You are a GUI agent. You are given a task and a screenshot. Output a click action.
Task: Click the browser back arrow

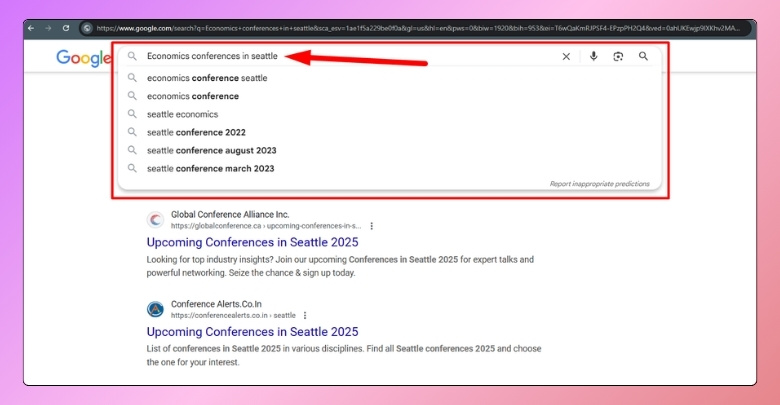click(31, 28)
